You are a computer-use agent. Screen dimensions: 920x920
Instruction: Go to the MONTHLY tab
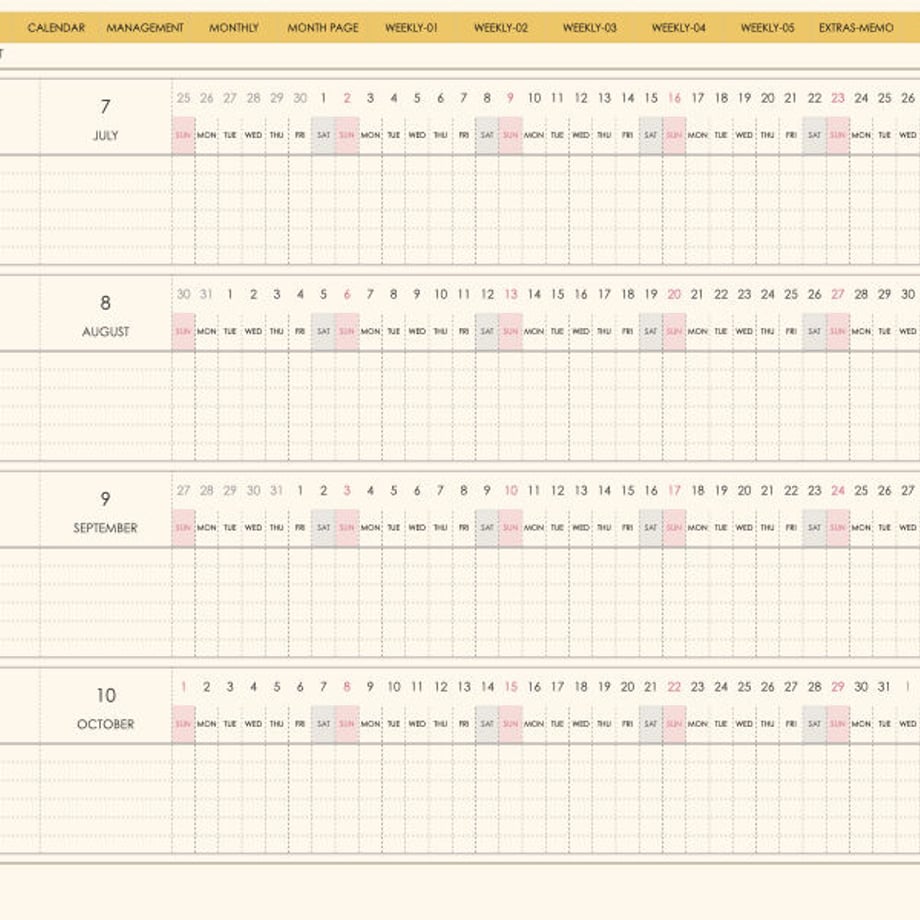pyautogui.click(x=234, y=28)
